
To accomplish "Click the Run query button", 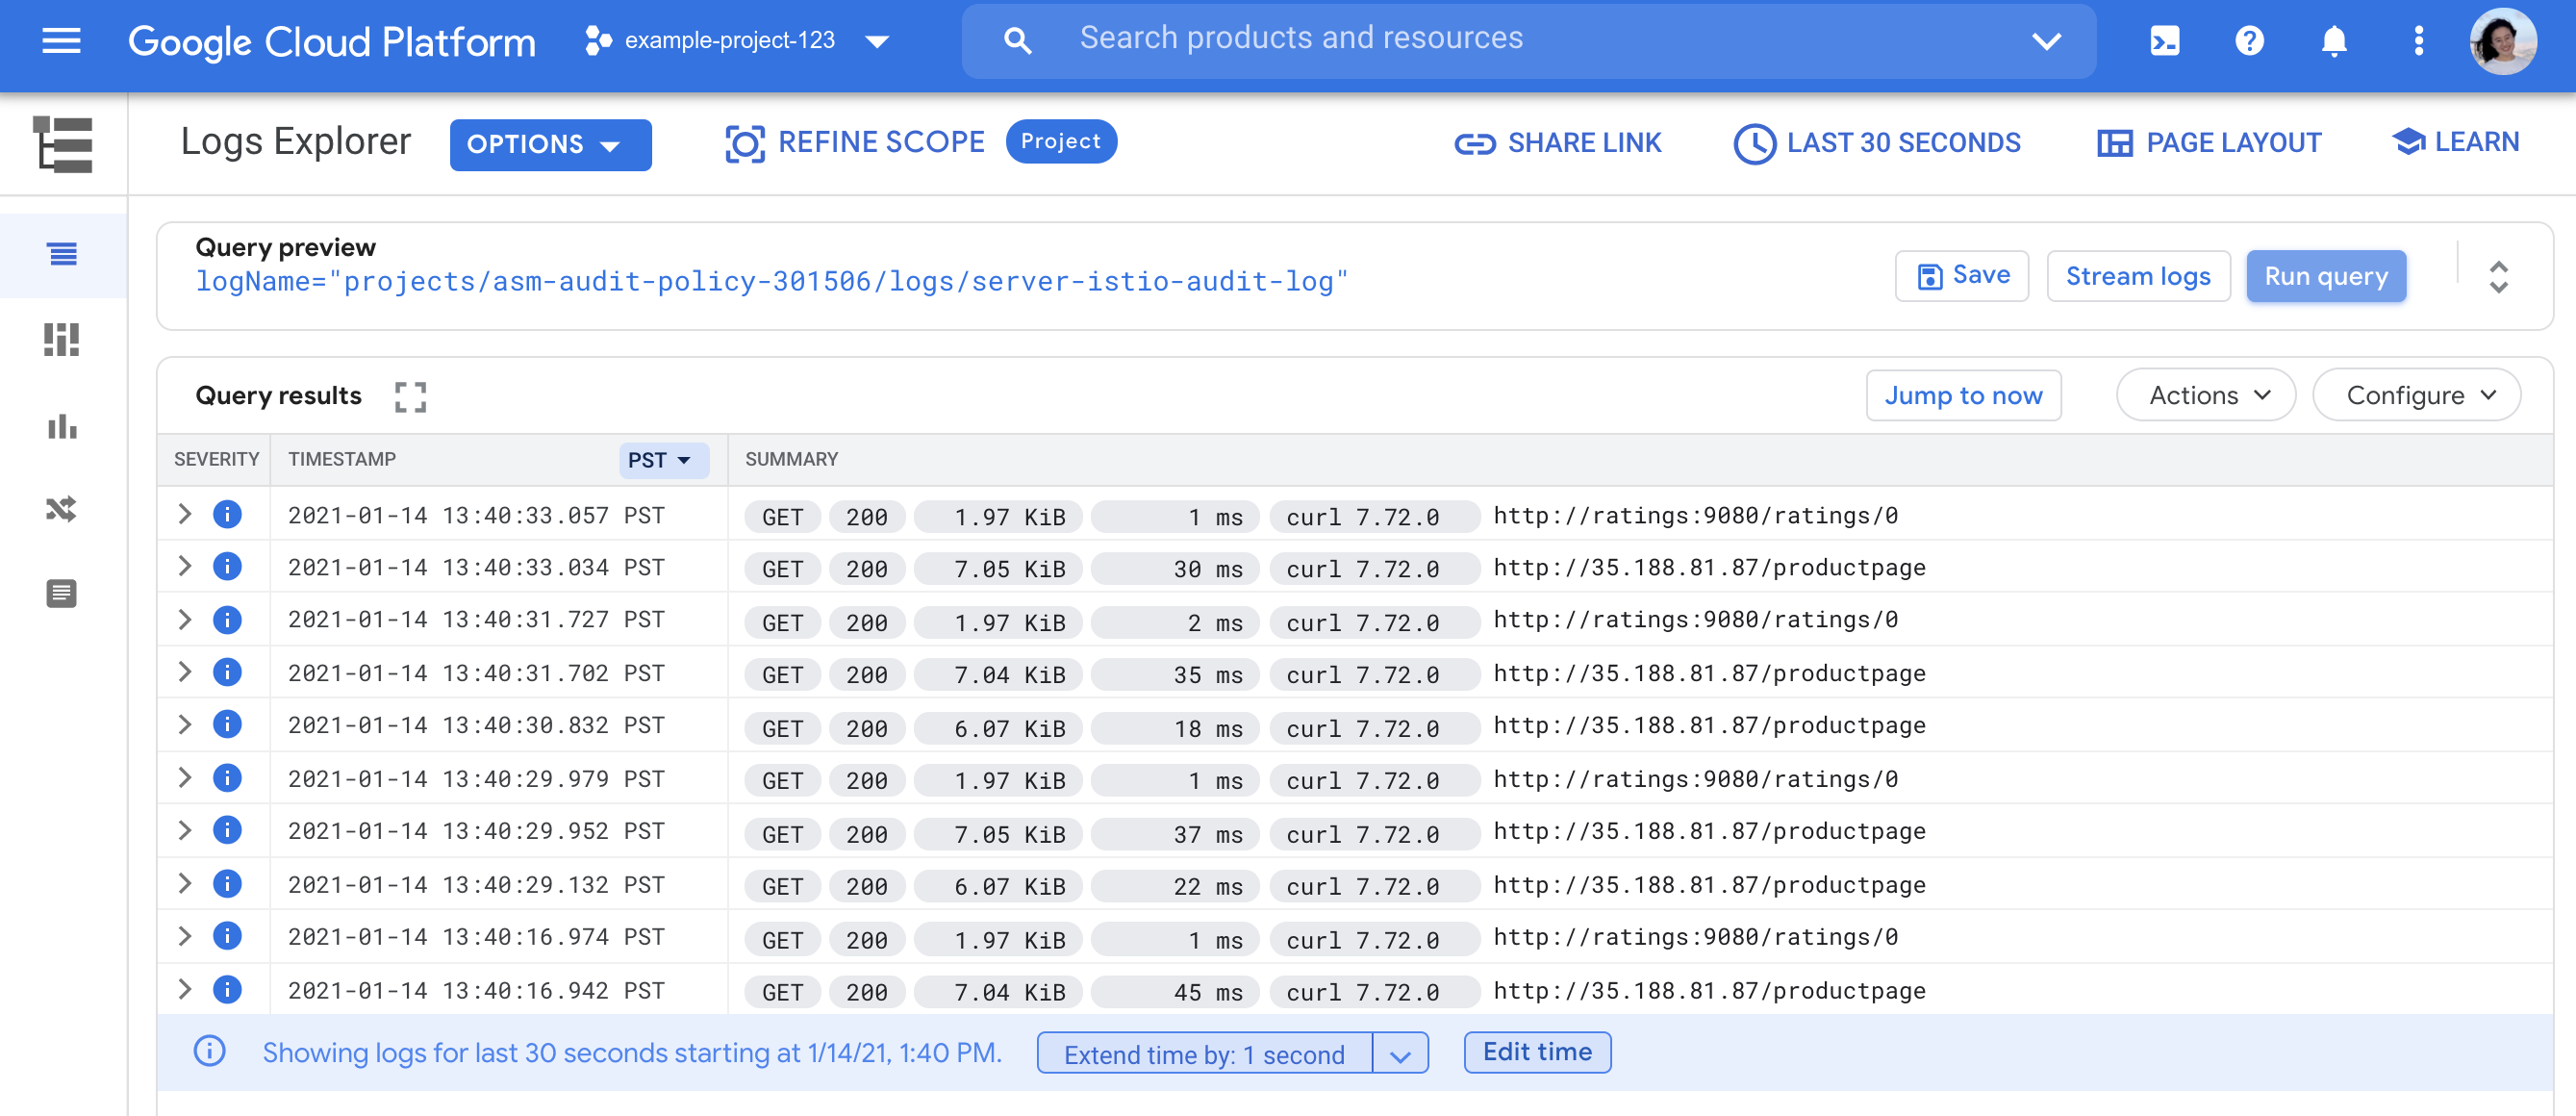I will [2326, 274].
